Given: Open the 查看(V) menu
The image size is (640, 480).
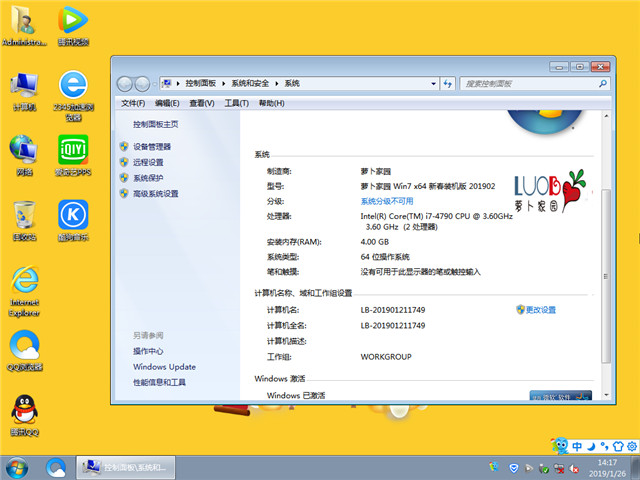Looking at the screenshot, I should [x=202, y=103].
